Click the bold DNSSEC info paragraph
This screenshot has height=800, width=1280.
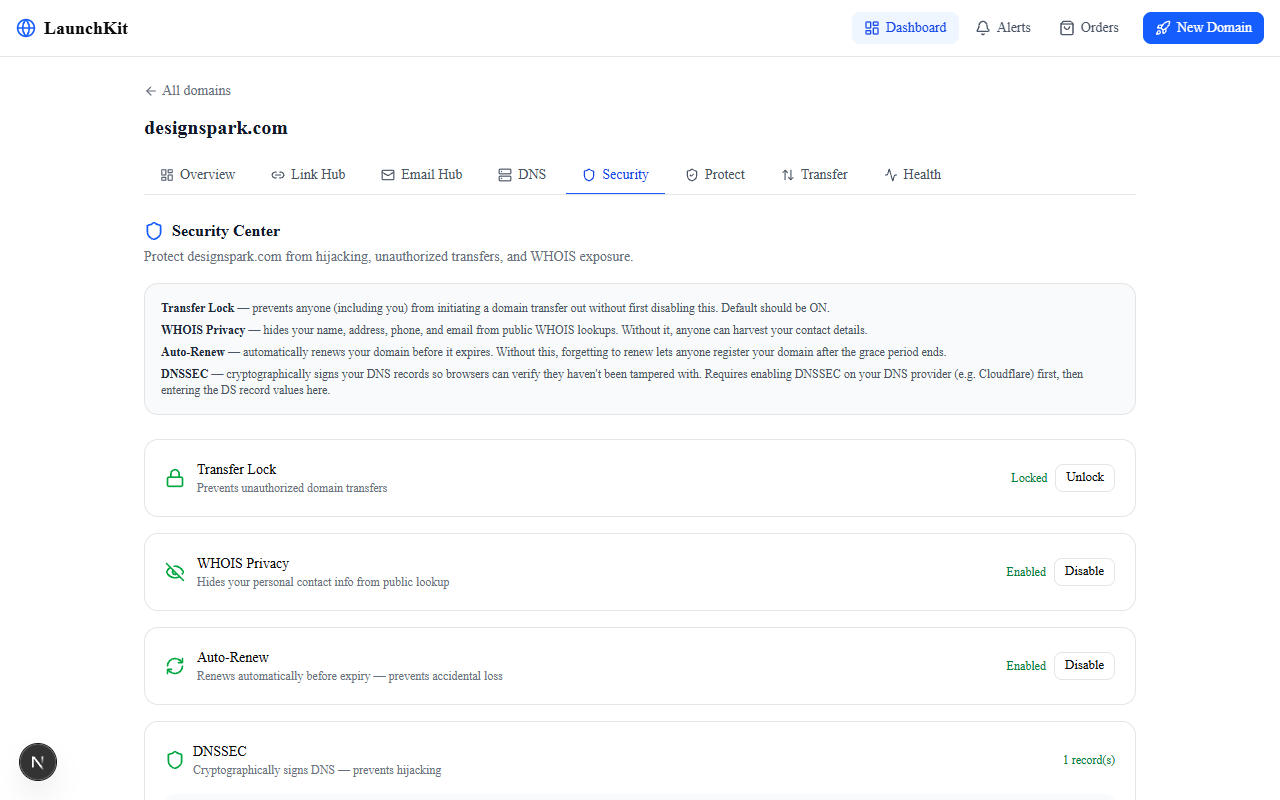(x=622, y=382)
